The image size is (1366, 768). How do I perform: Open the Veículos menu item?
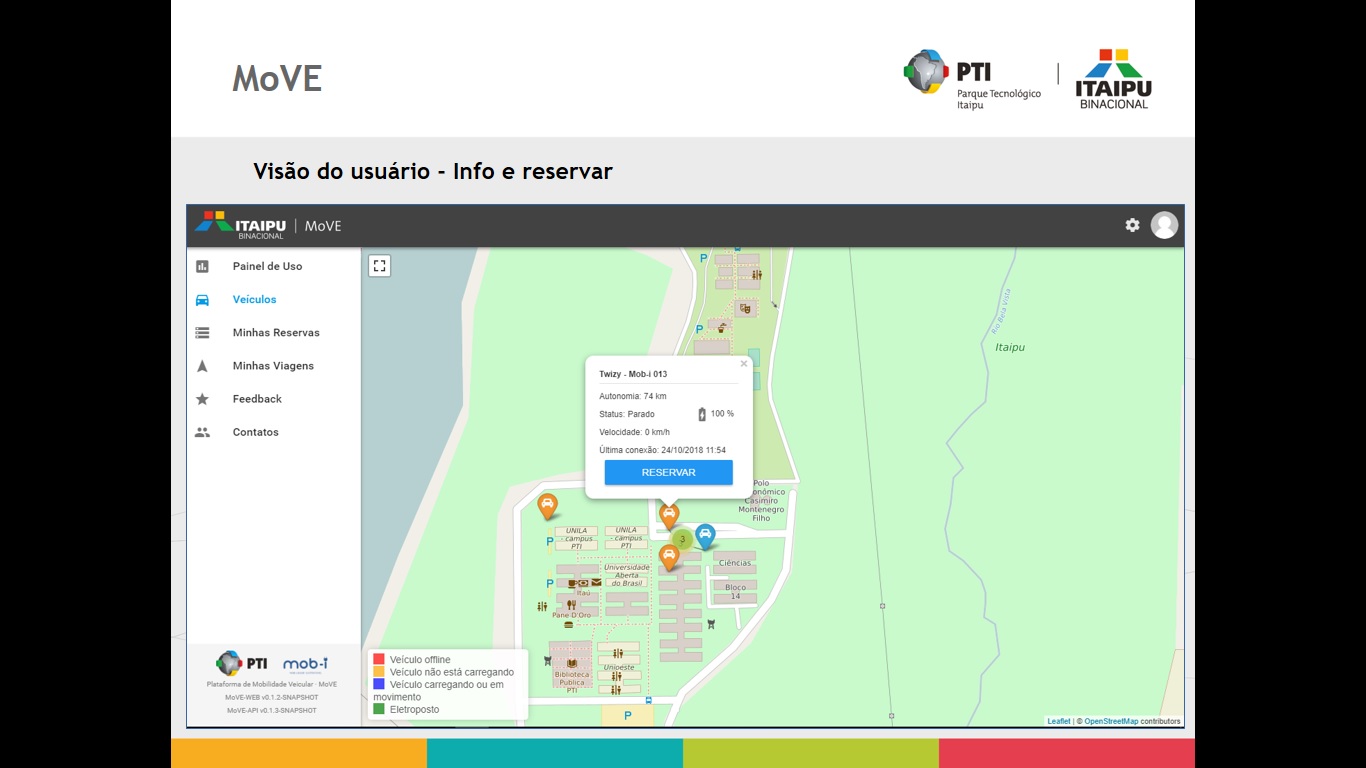[x=254, y=299]
